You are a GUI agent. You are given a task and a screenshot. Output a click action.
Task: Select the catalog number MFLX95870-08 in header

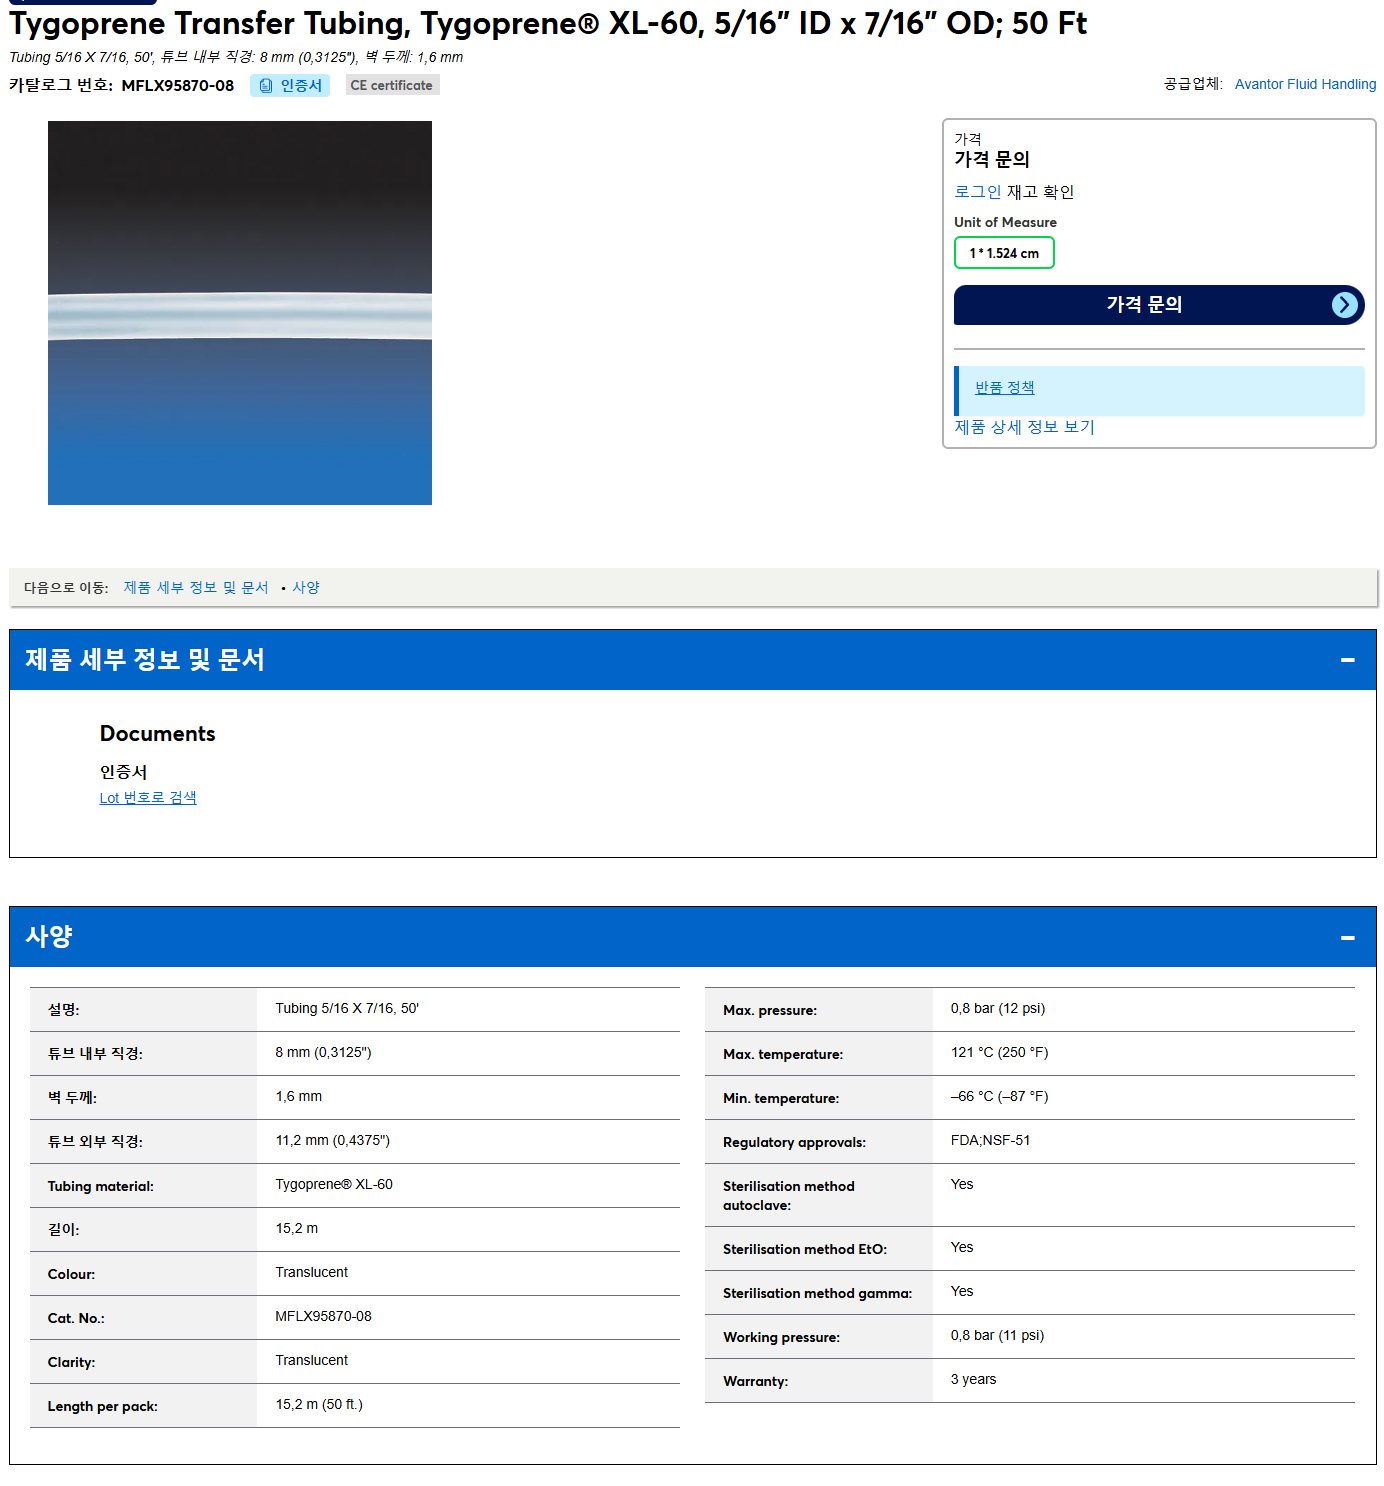(x=178, y=86)
